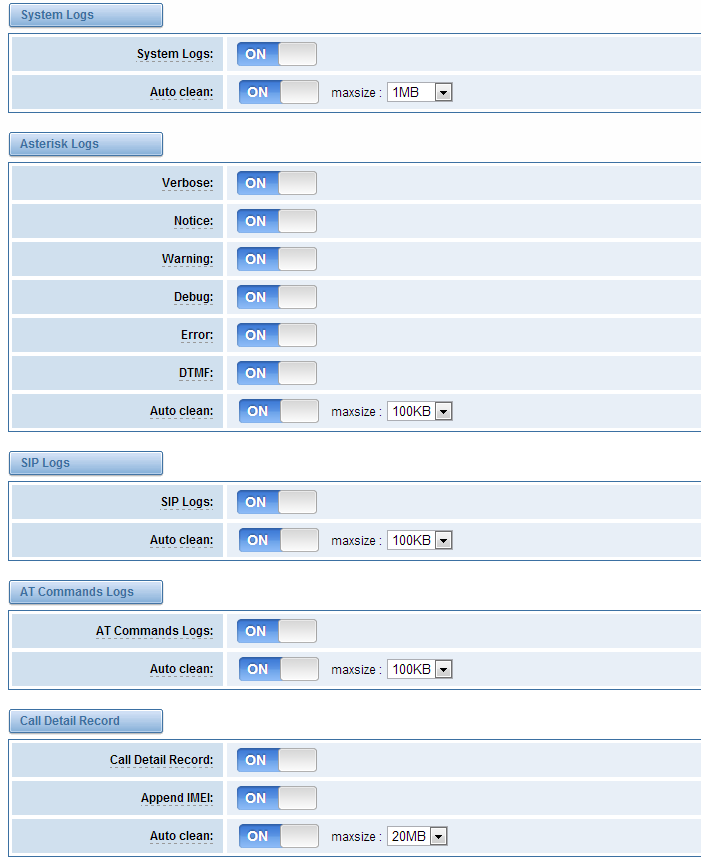Toggle Auto clean under SIP Logs
This screenshot has height=863, width=701.
[279, 540]
